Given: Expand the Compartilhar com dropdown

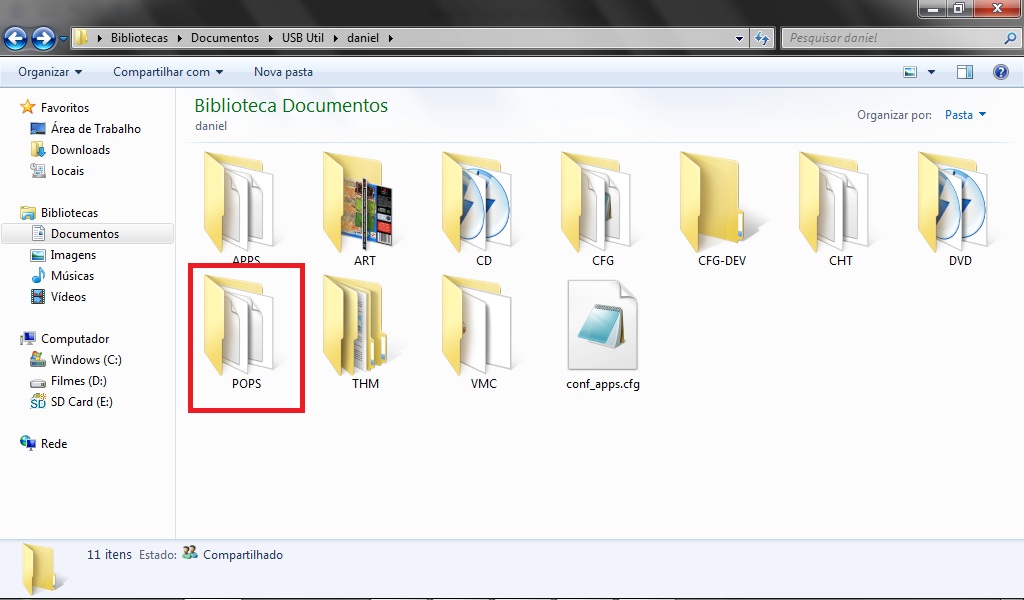Looking at the screenshot, I should click(x=168, y=72).
